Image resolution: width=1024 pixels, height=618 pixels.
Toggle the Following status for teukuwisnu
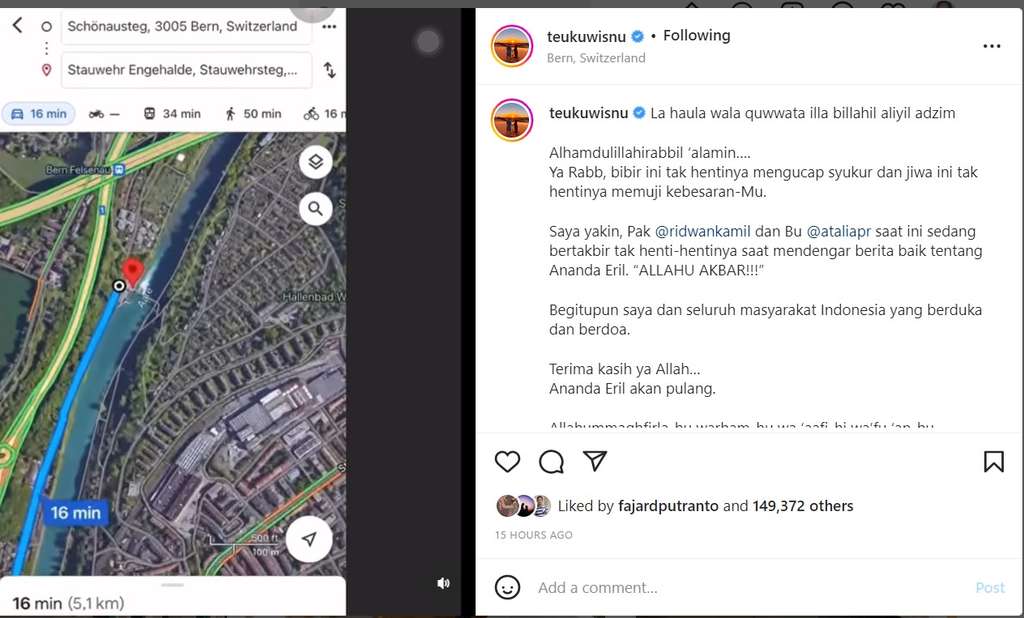(696, 35)
